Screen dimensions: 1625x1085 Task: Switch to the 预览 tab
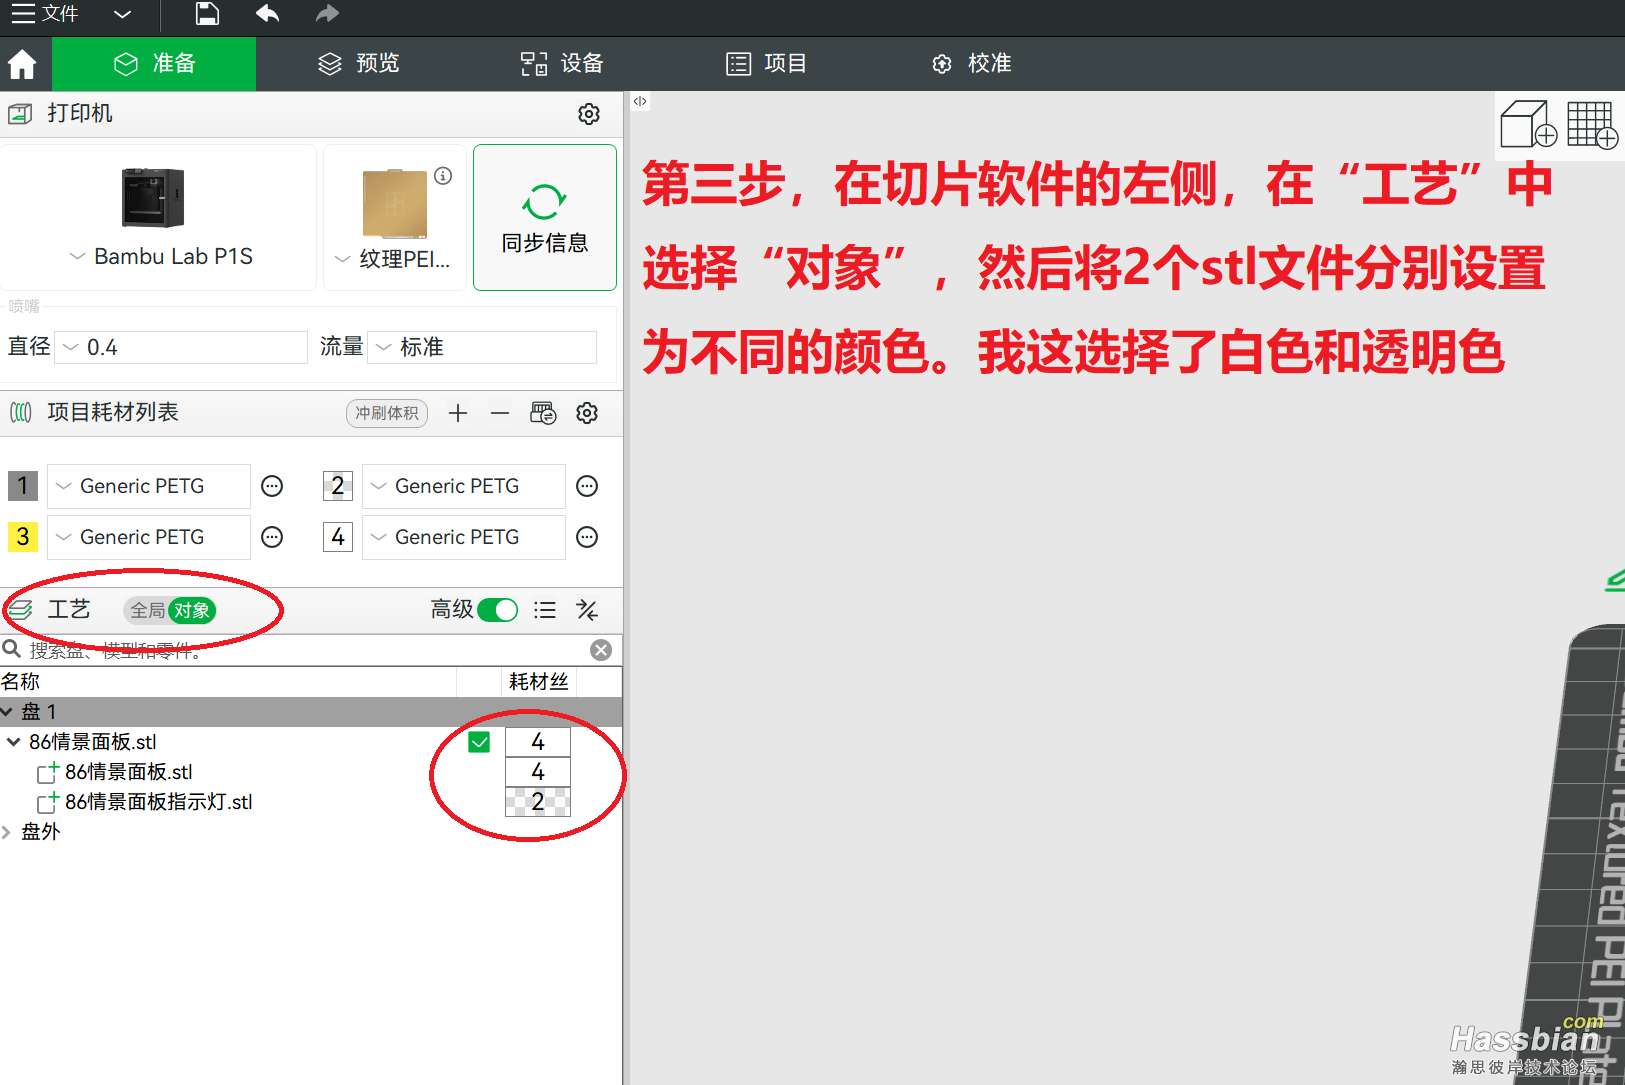coord(357,63)
